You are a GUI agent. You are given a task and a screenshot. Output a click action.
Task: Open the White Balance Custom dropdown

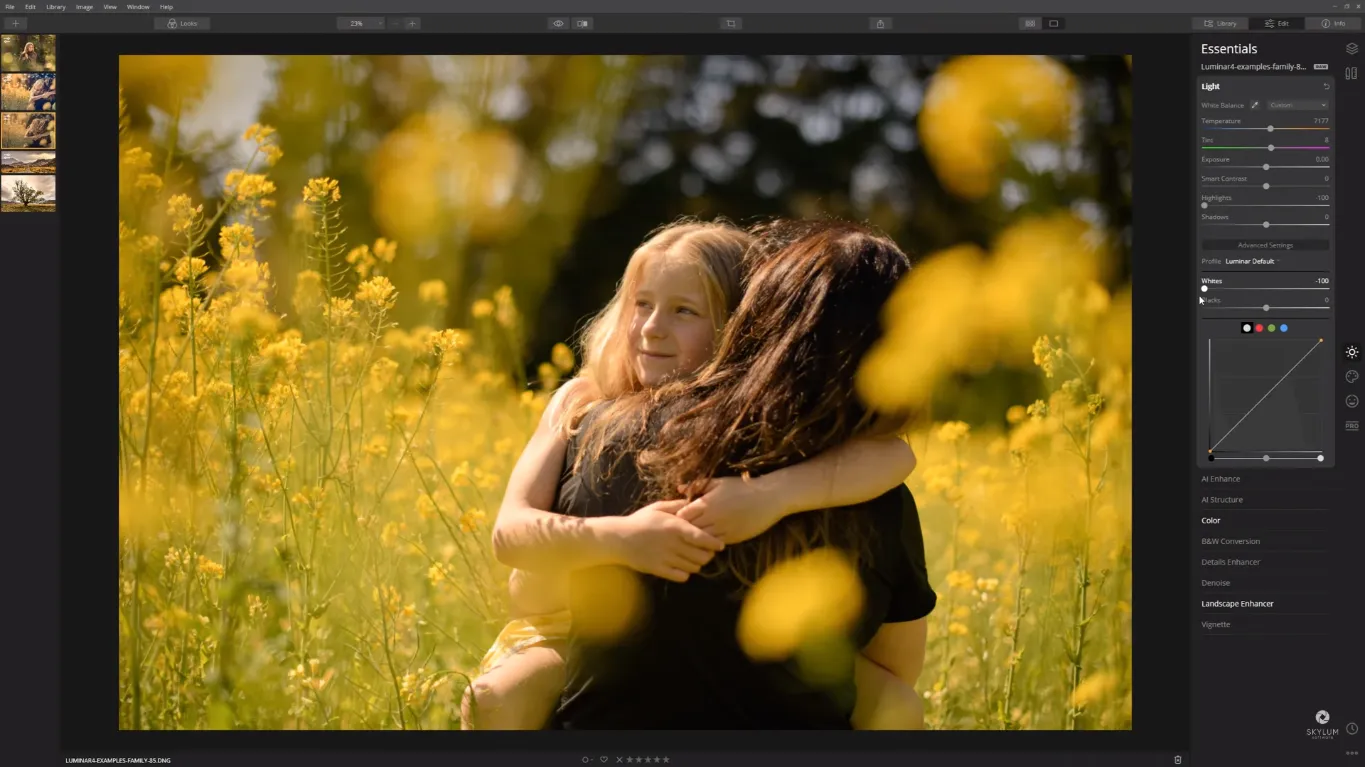point(1297,105)
